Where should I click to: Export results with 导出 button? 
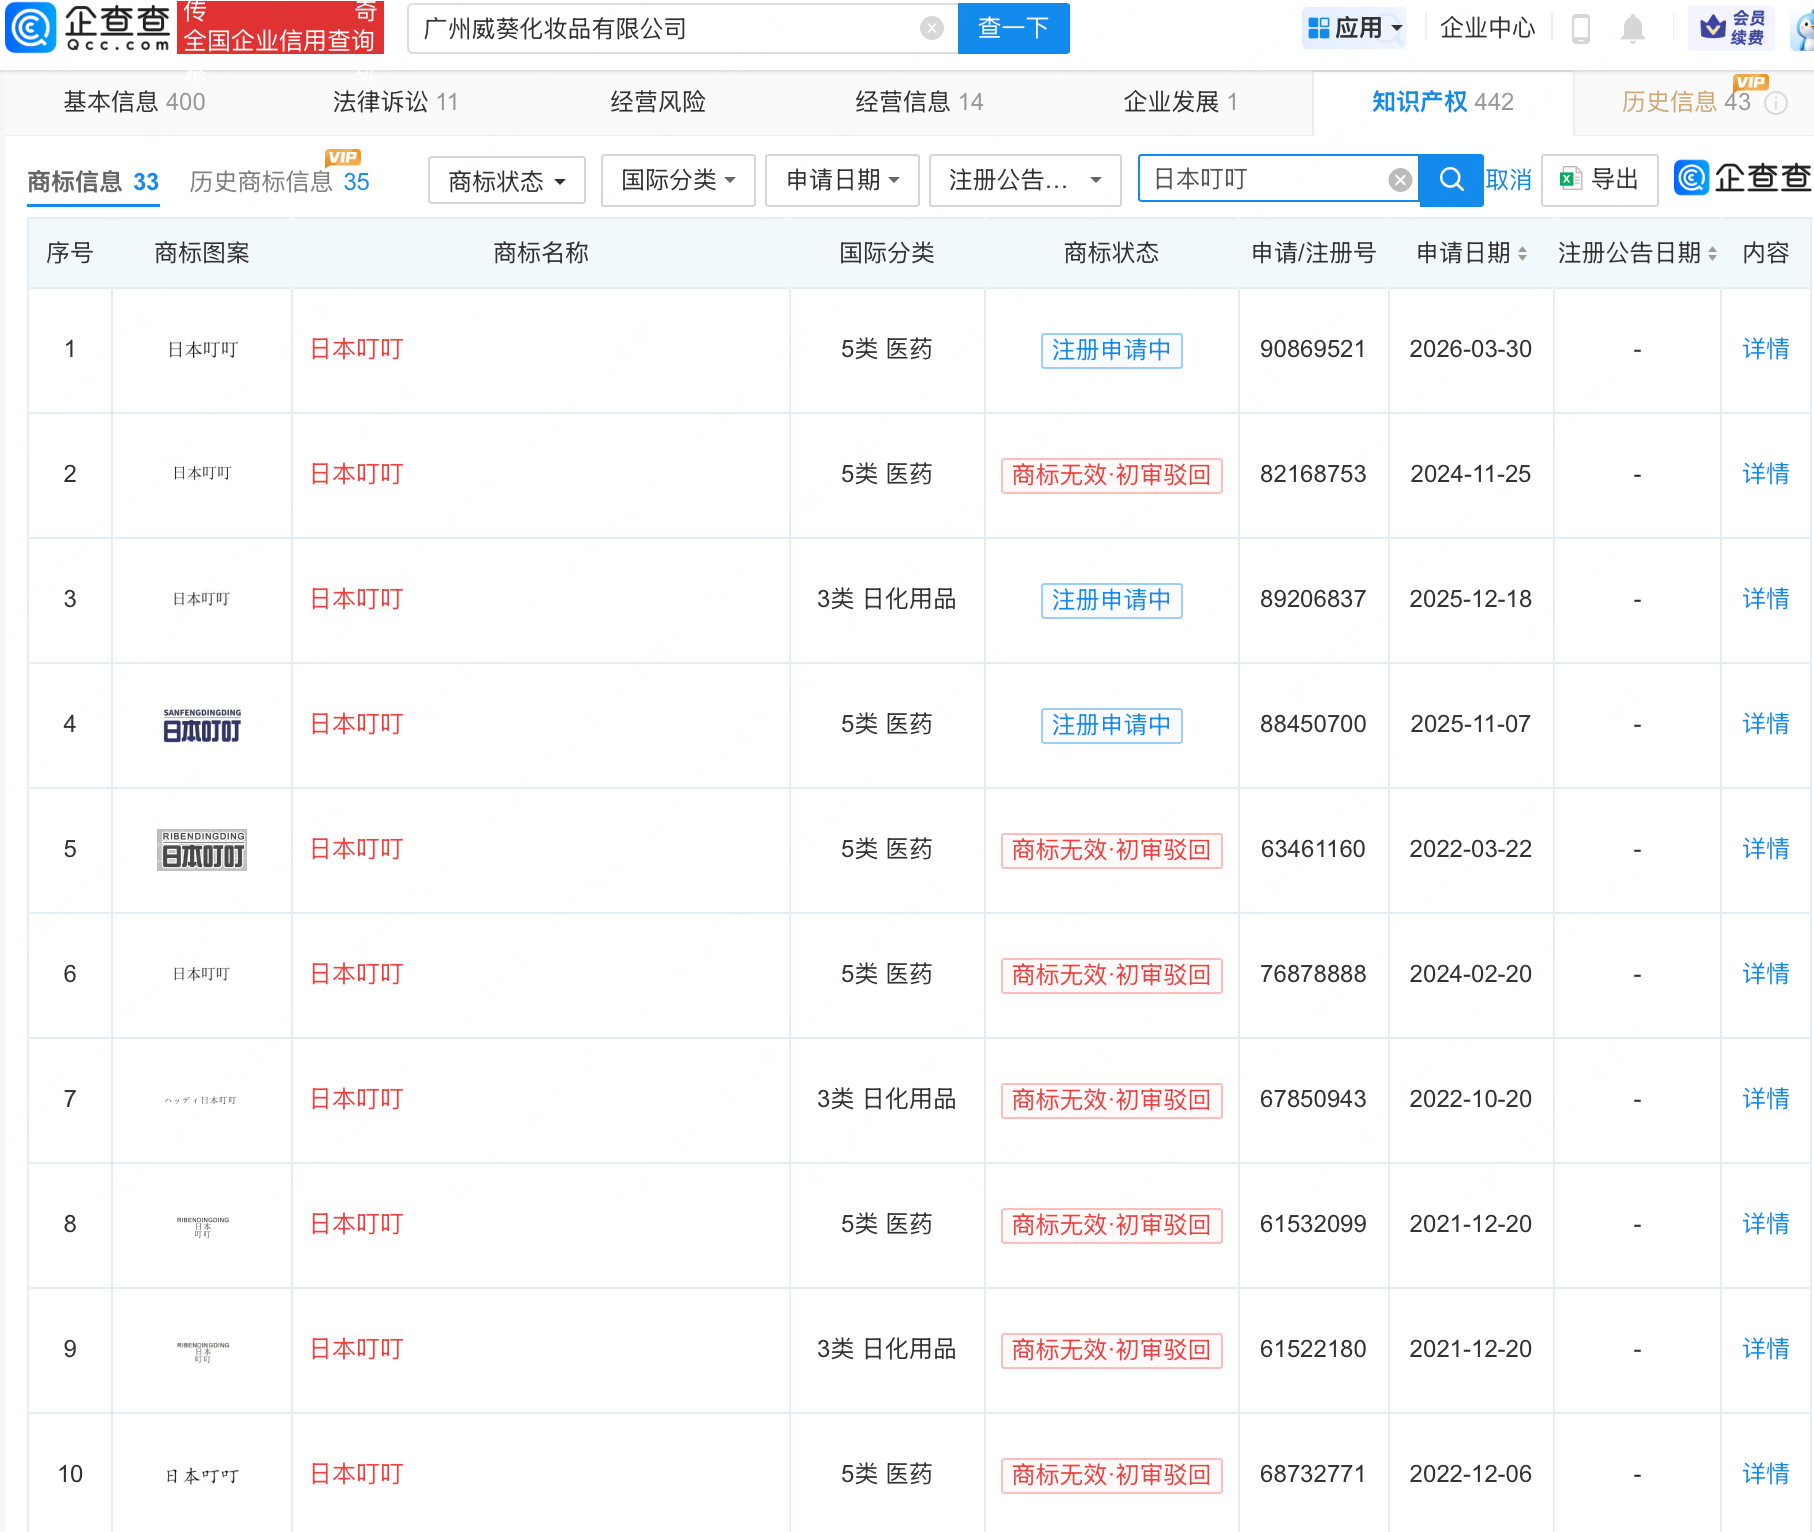[1599, 180]
